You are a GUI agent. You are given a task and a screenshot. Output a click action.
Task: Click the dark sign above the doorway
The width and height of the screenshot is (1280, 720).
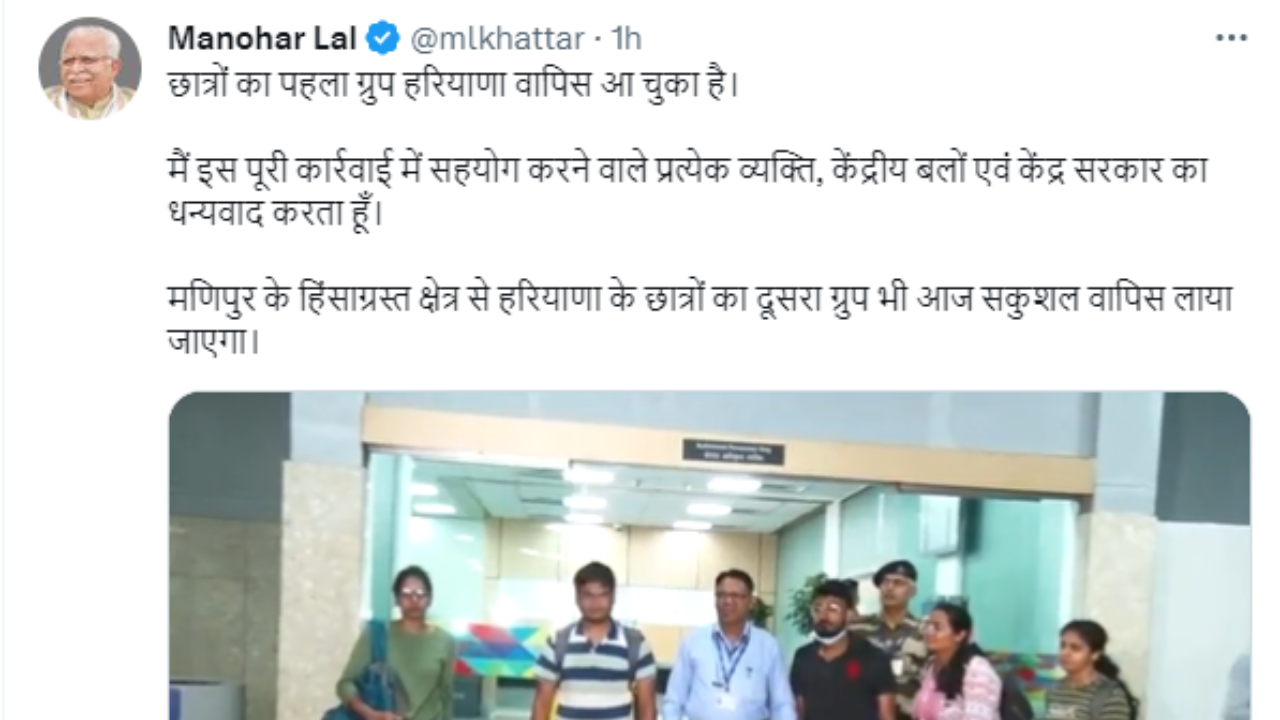733,451
